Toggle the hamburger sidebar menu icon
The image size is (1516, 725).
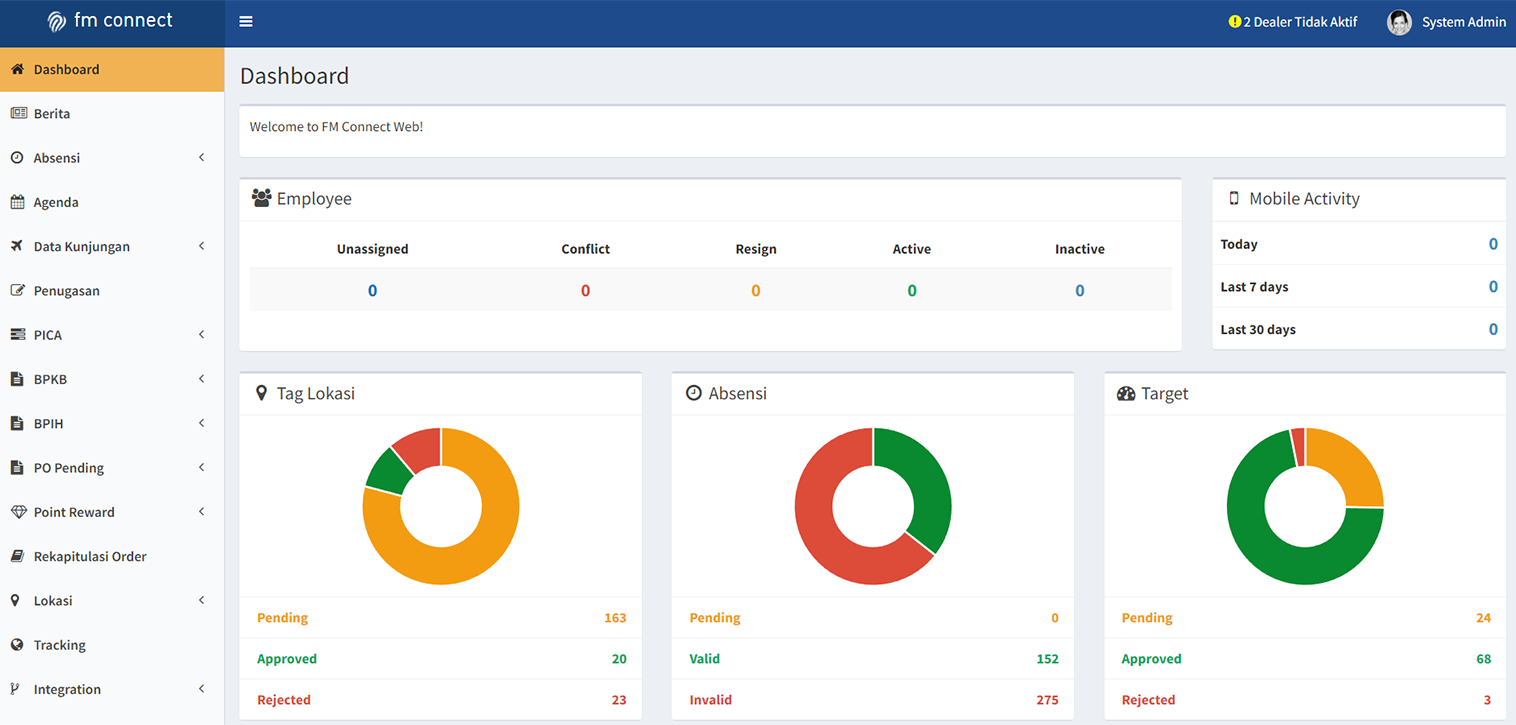(x=246, y=22)
